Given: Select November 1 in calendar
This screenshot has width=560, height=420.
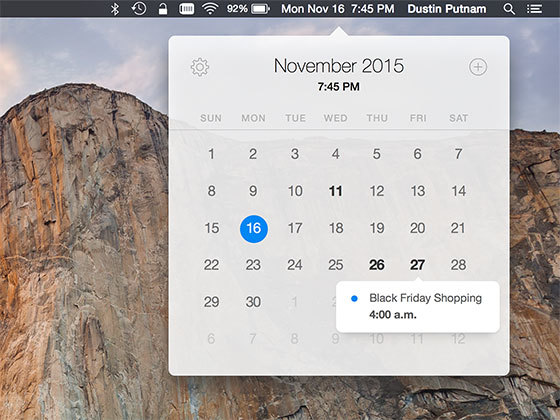Looking at the screenshot, I should [211, 154].
